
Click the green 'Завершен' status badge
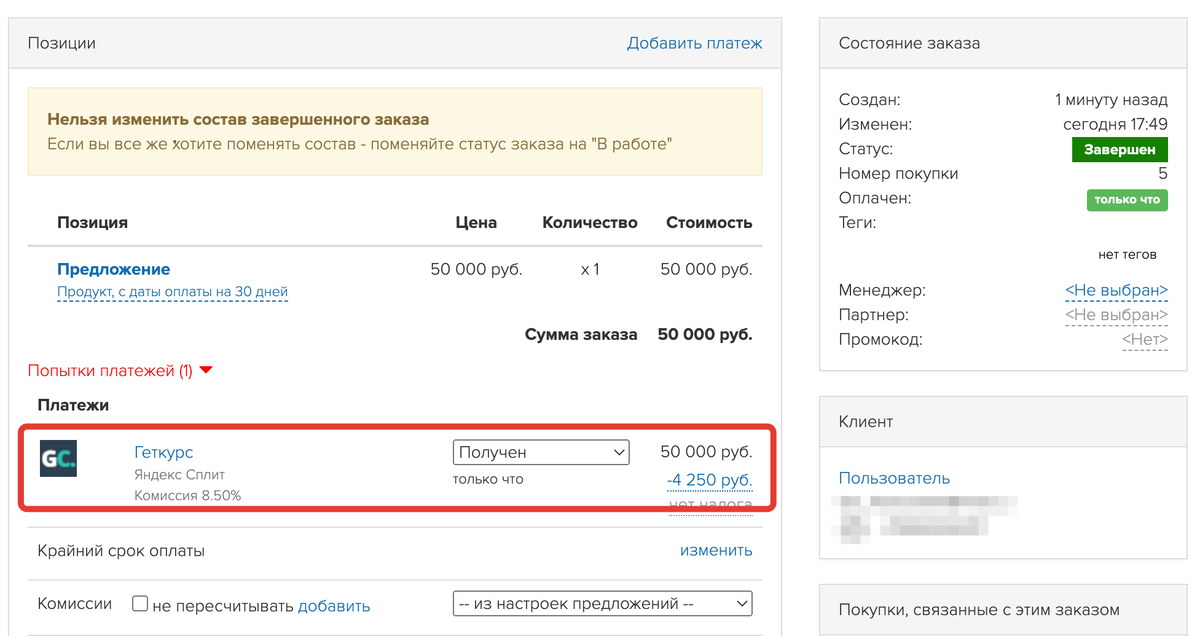click(x=1120, y=150)
